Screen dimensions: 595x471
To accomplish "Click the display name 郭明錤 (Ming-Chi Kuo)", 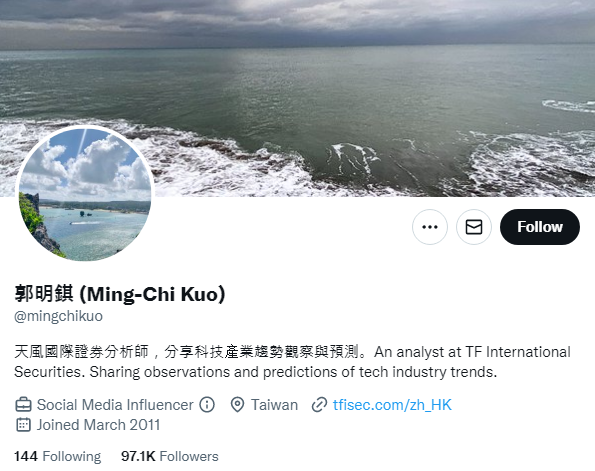I will coord(120,294).
